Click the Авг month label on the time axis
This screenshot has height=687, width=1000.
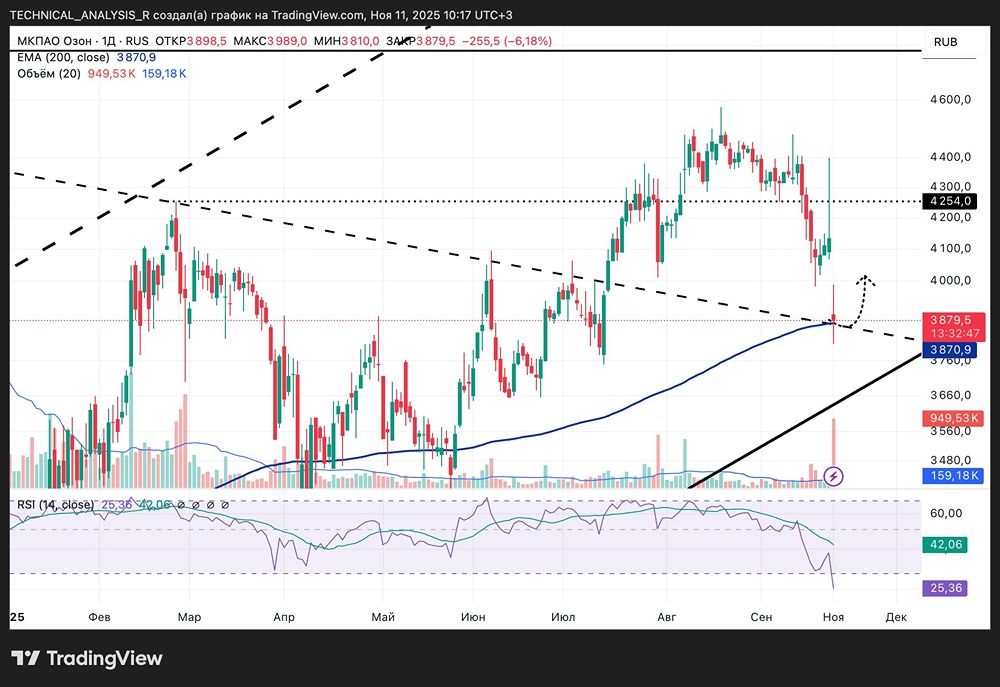coord(666,617)
